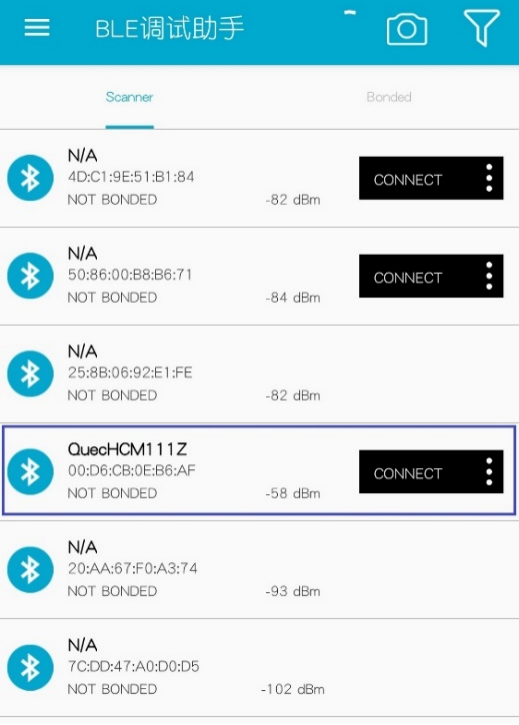Tap Bluetooth icon for 20:AA:67:F0:A3:74

pyautogui.click(x=30, y=570)
